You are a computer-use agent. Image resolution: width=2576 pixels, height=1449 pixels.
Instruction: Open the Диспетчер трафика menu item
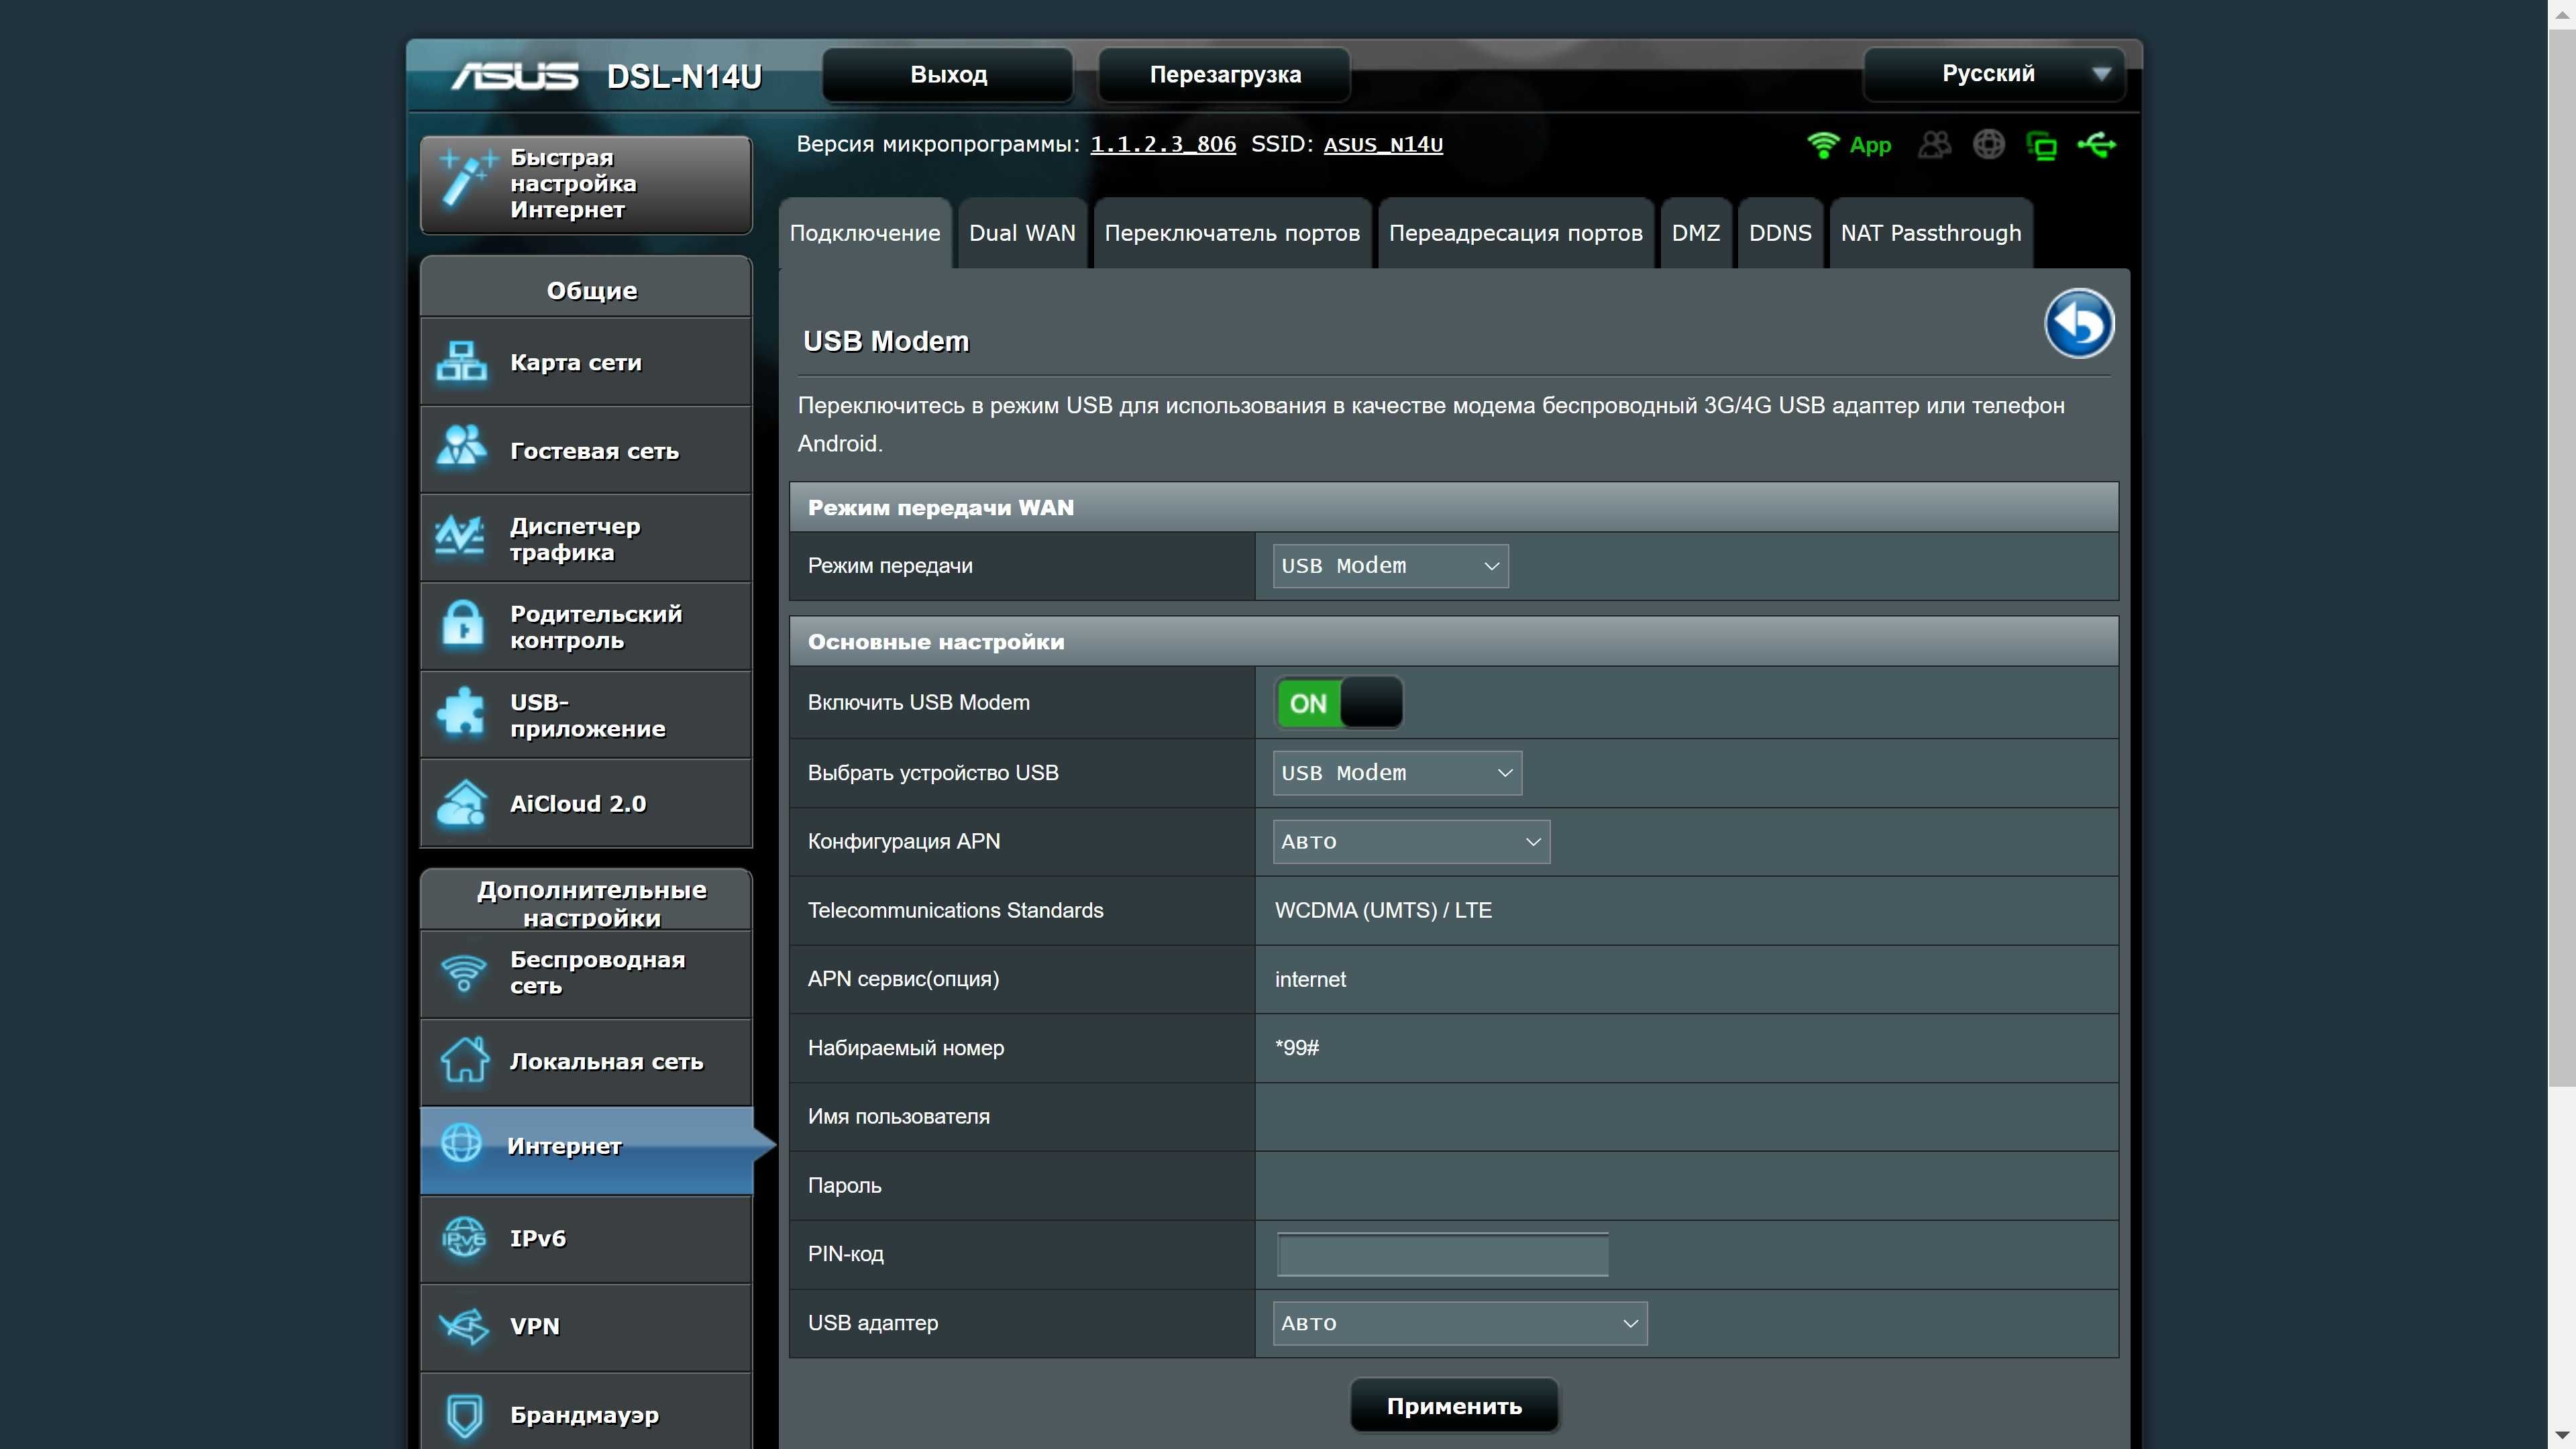click(x=586, y=539)
